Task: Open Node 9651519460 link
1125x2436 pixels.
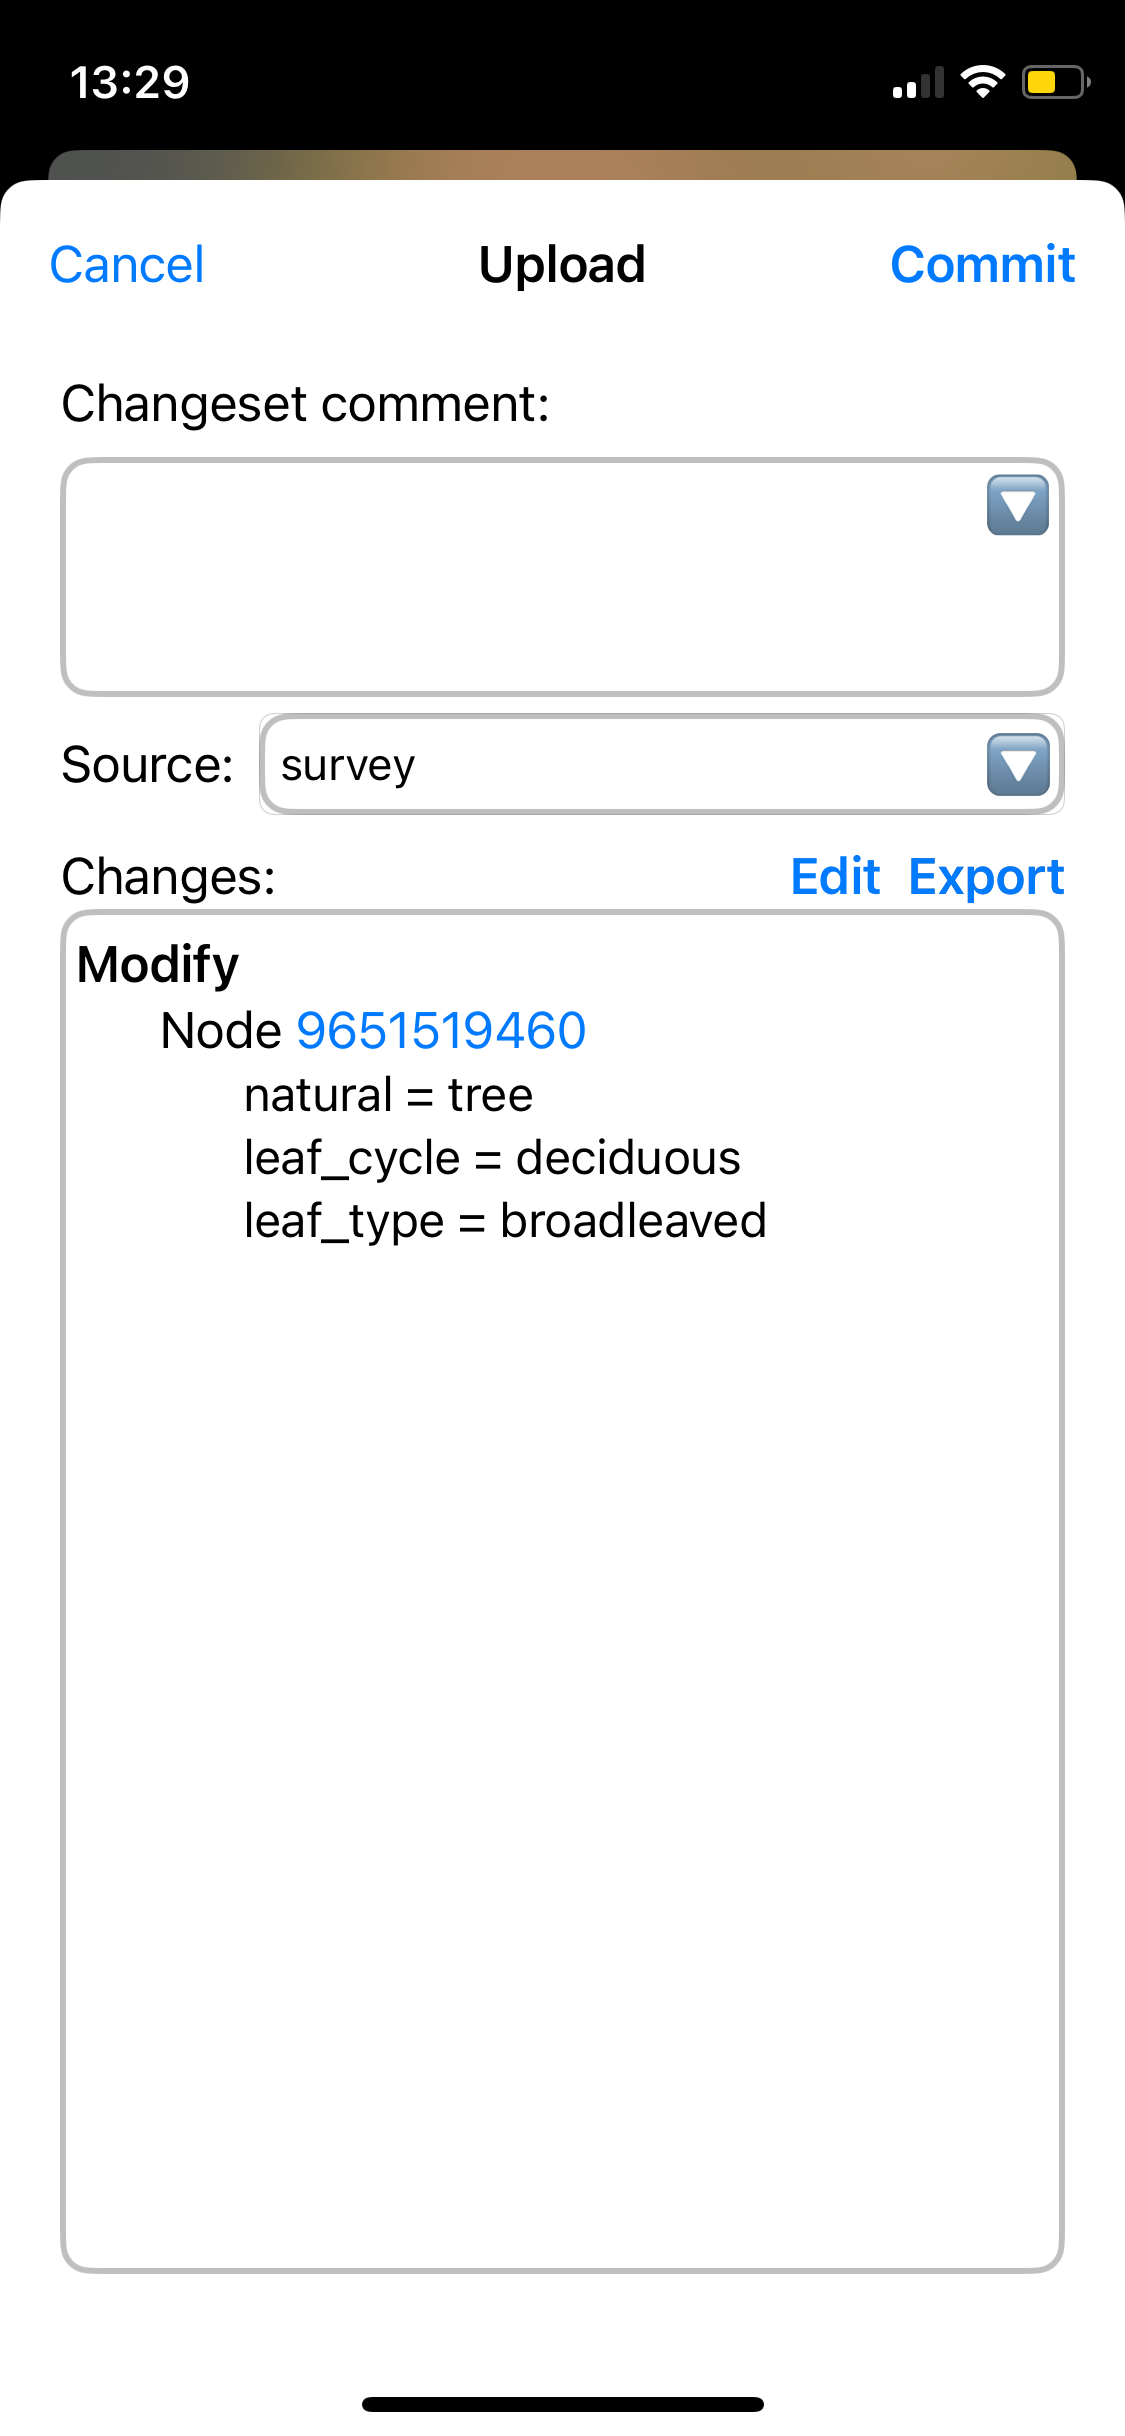Action: point(441,1030)
